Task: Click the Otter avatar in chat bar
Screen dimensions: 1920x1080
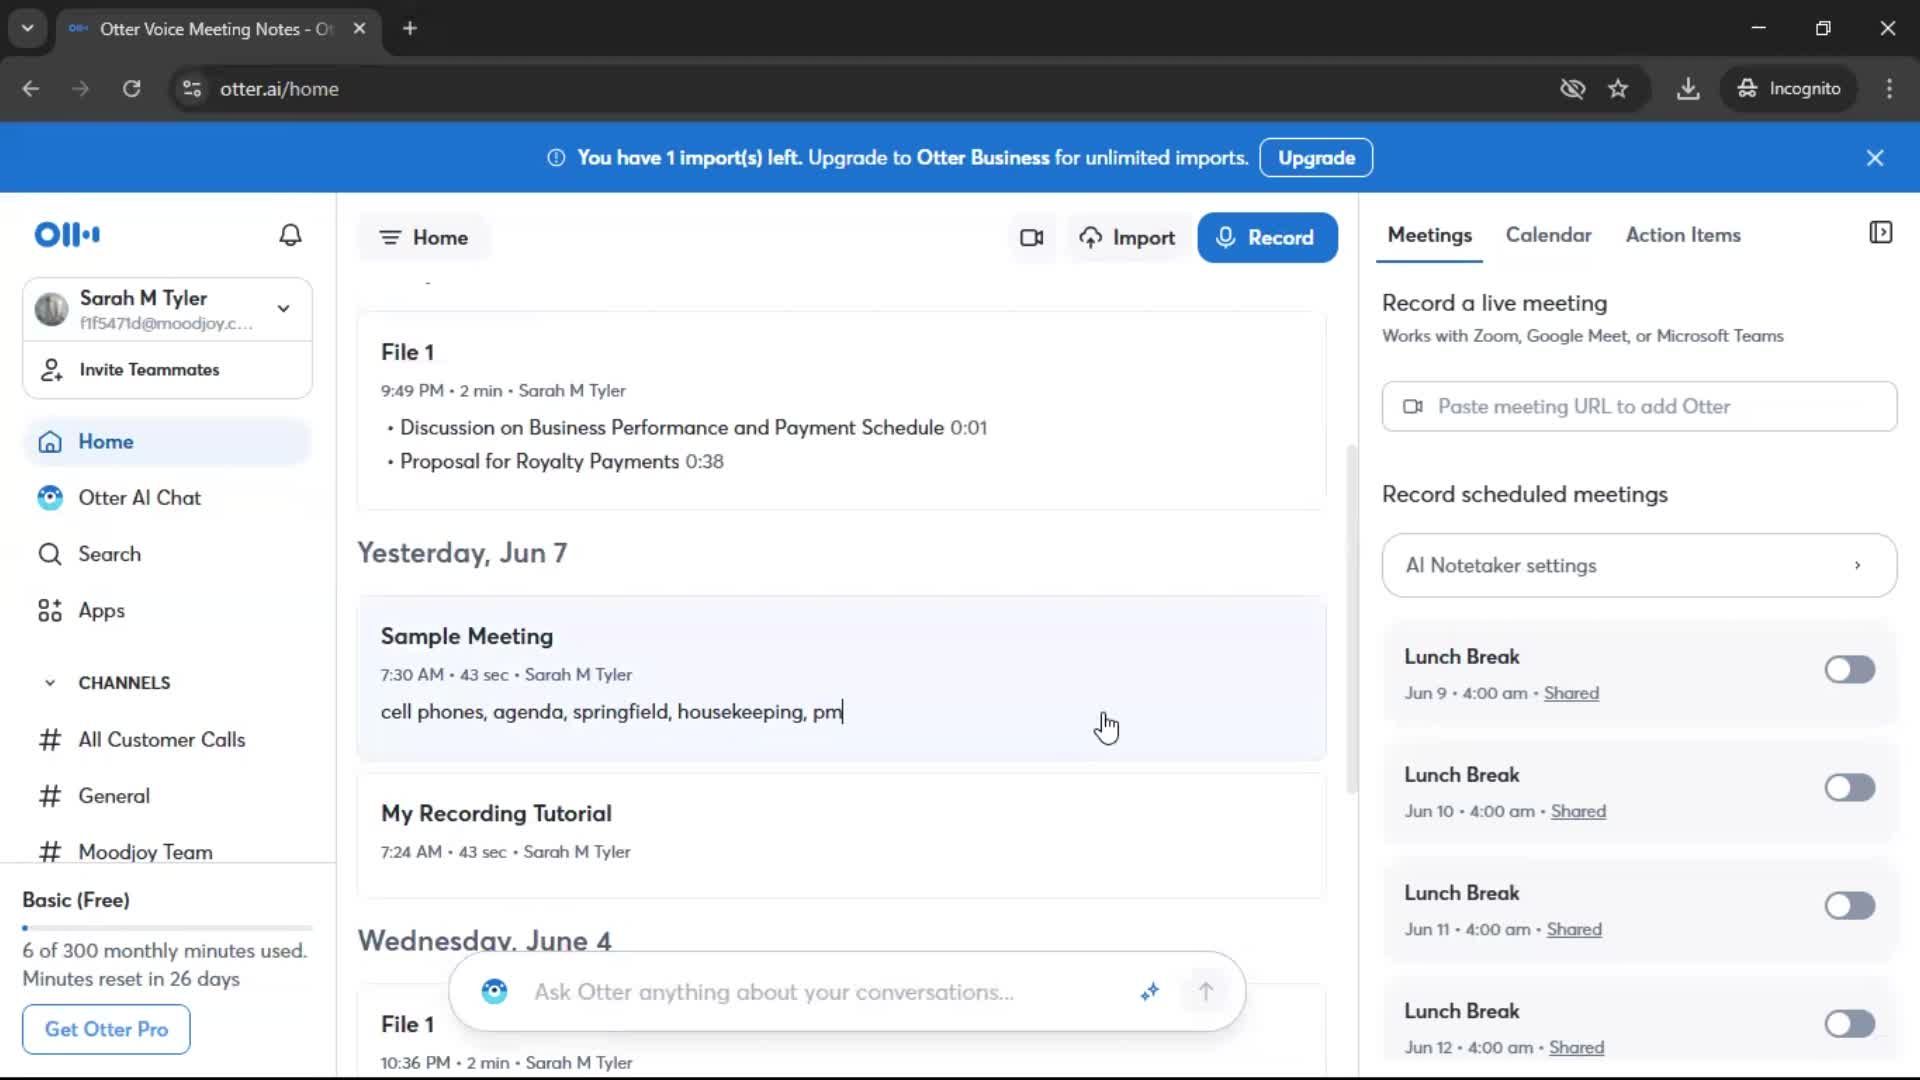Action: (494, 992)
